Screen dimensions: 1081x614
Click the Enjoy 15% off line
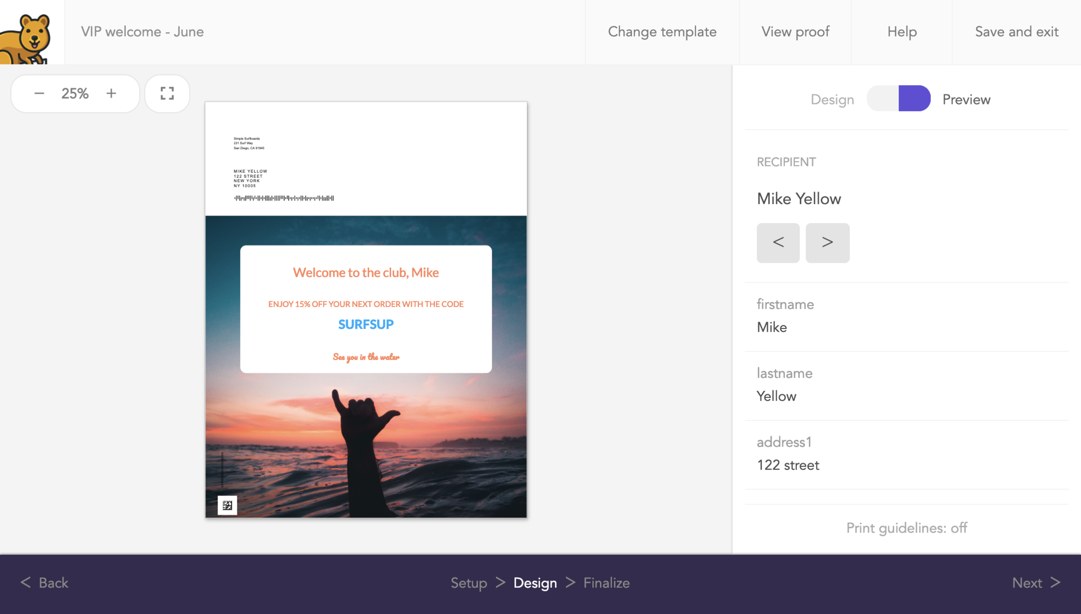(x=366, y=304)
